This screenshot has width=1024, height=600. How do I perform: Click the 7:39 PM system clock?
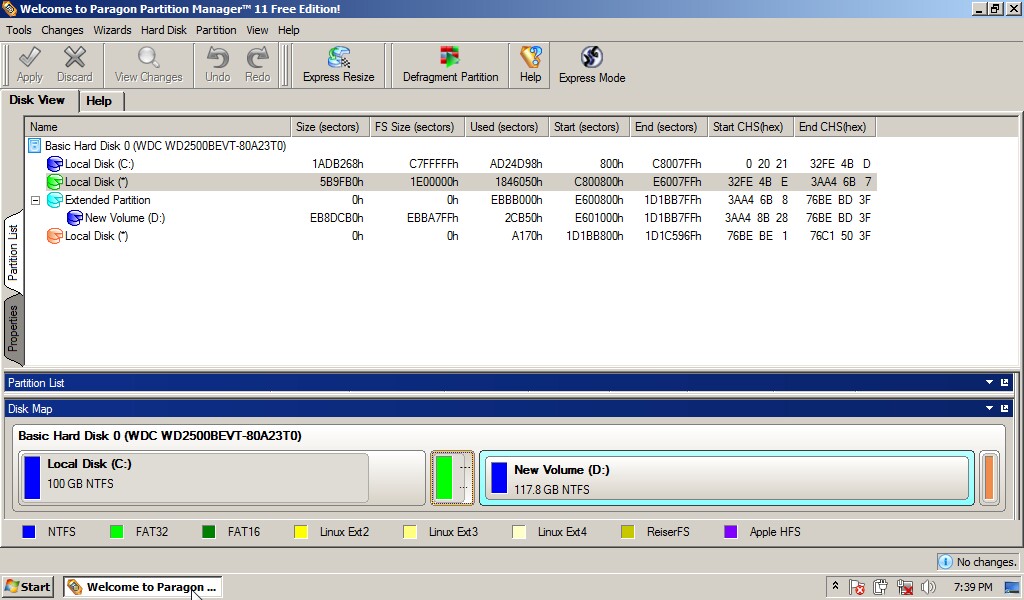coord(972,587)
